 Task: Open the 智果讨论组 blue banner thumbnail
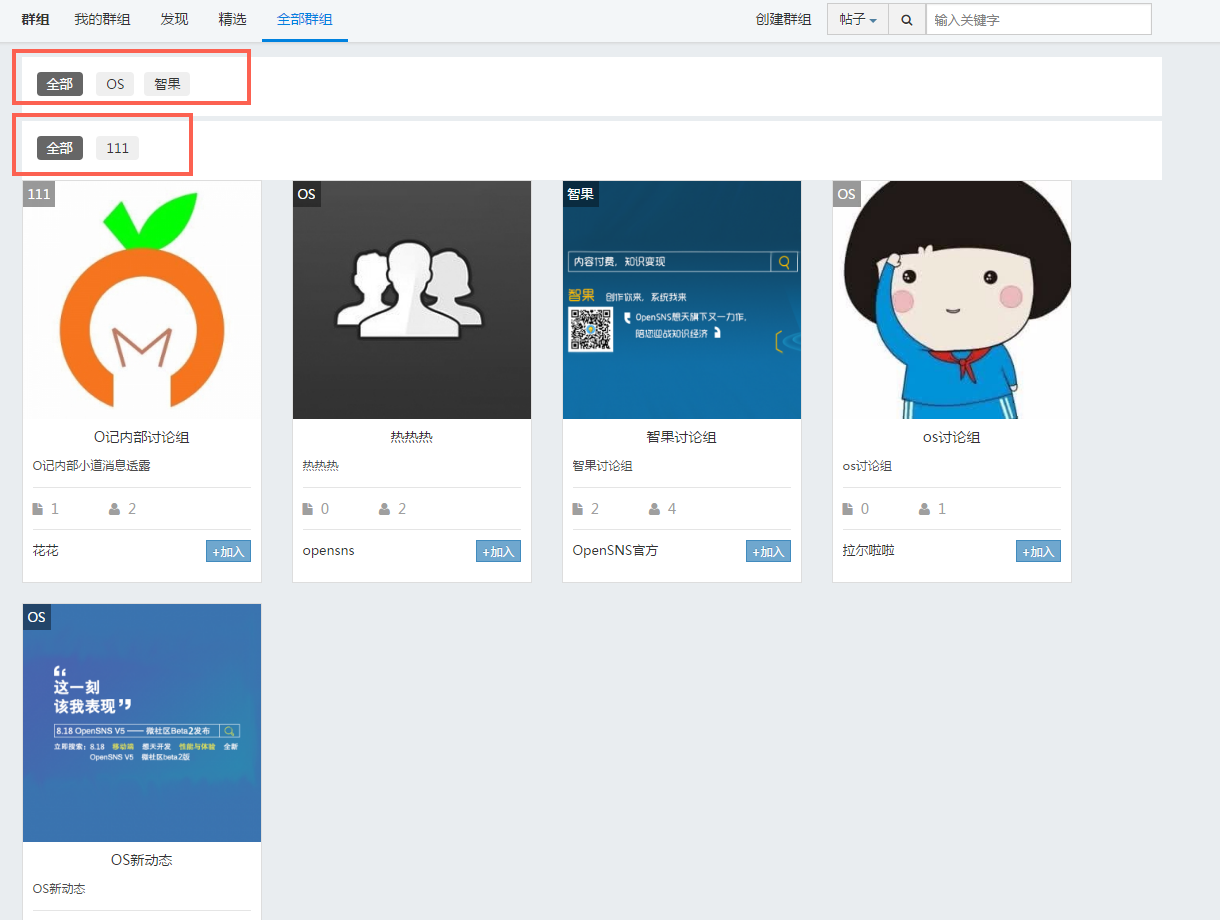pyautogui.click(x=682, y=300)
